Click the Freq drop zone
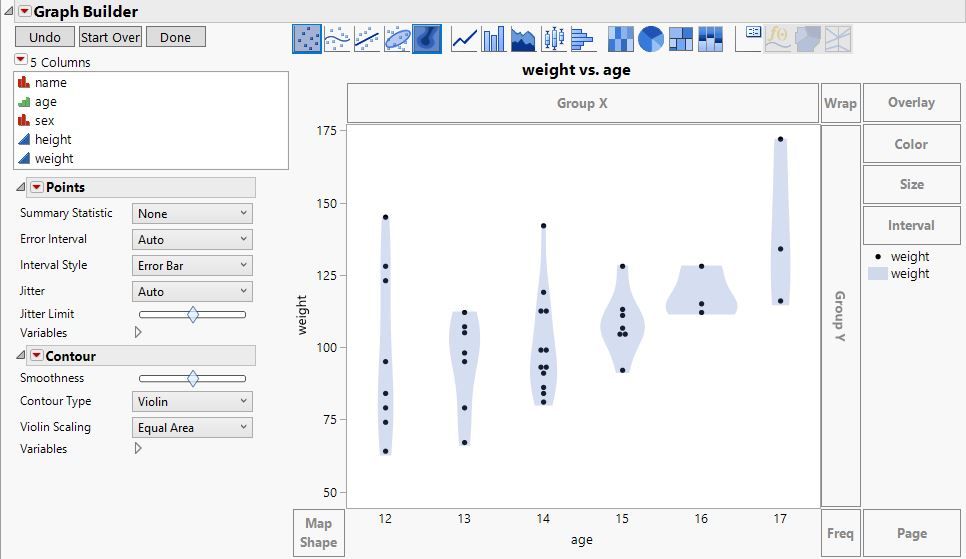 840,533
